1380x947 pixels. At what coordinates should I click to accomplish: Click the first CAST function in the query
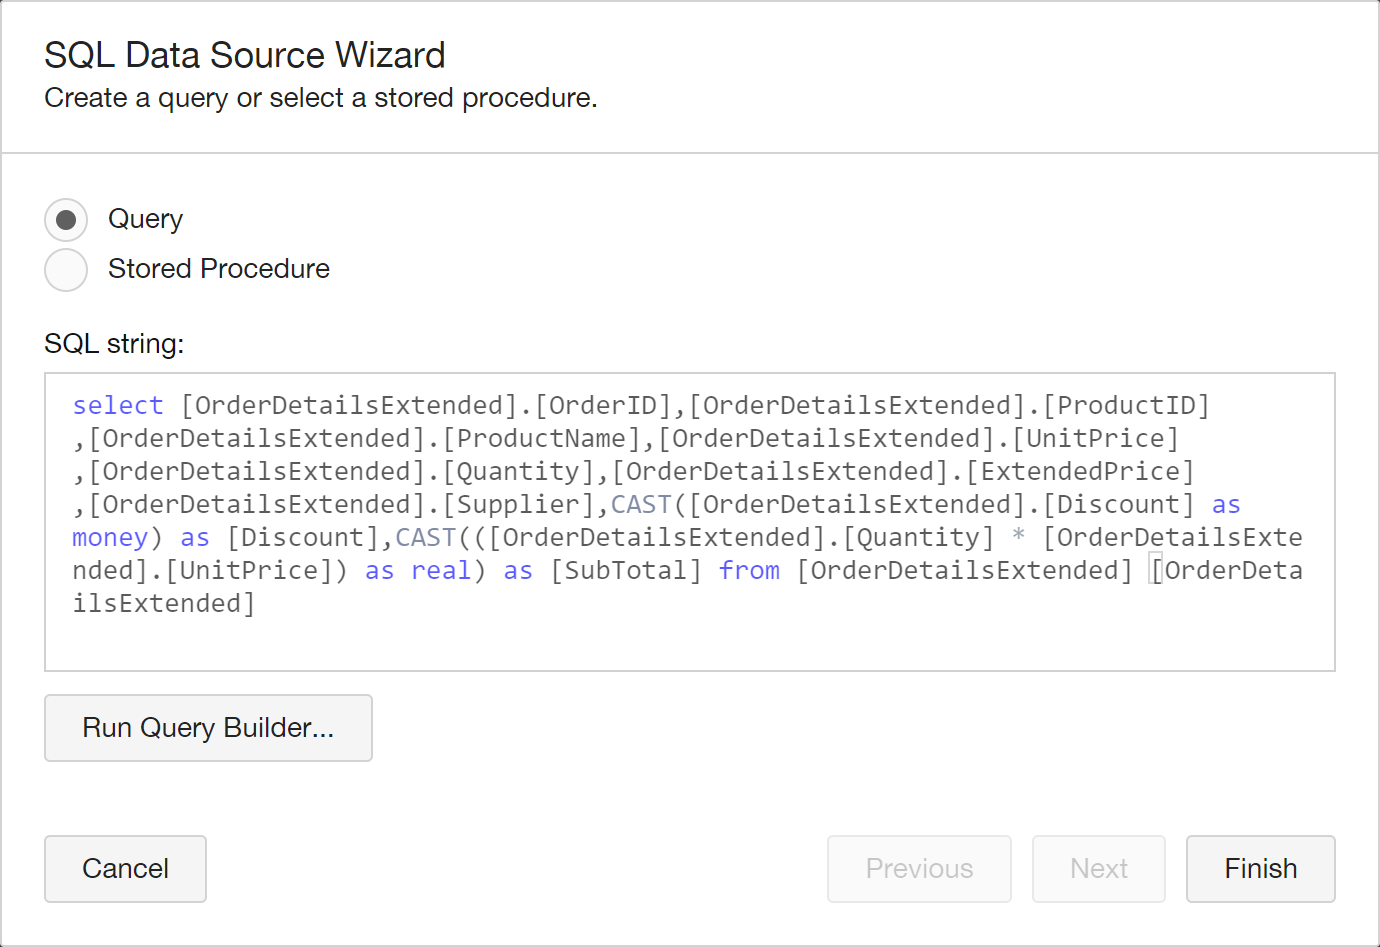click(641, 505)
